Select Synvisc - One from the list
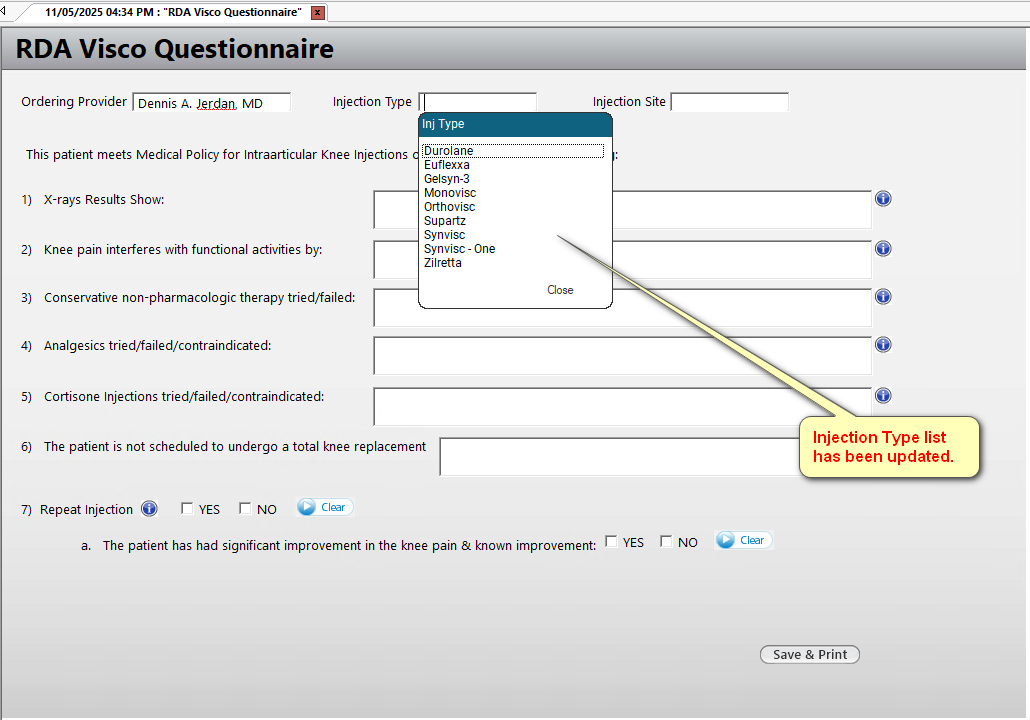The image size is (1030, 720). coord(460,248)
